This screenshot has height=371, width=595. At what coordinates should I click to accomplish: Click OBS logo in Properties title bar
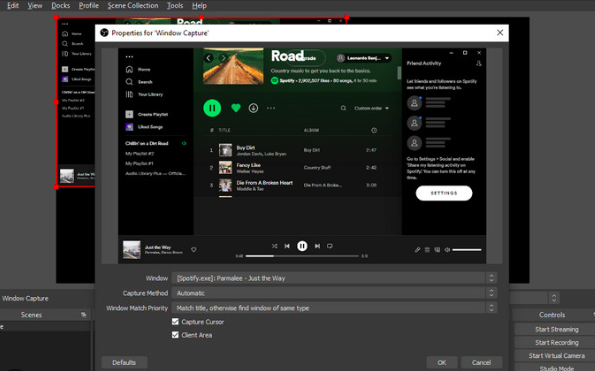pos(104,33)
